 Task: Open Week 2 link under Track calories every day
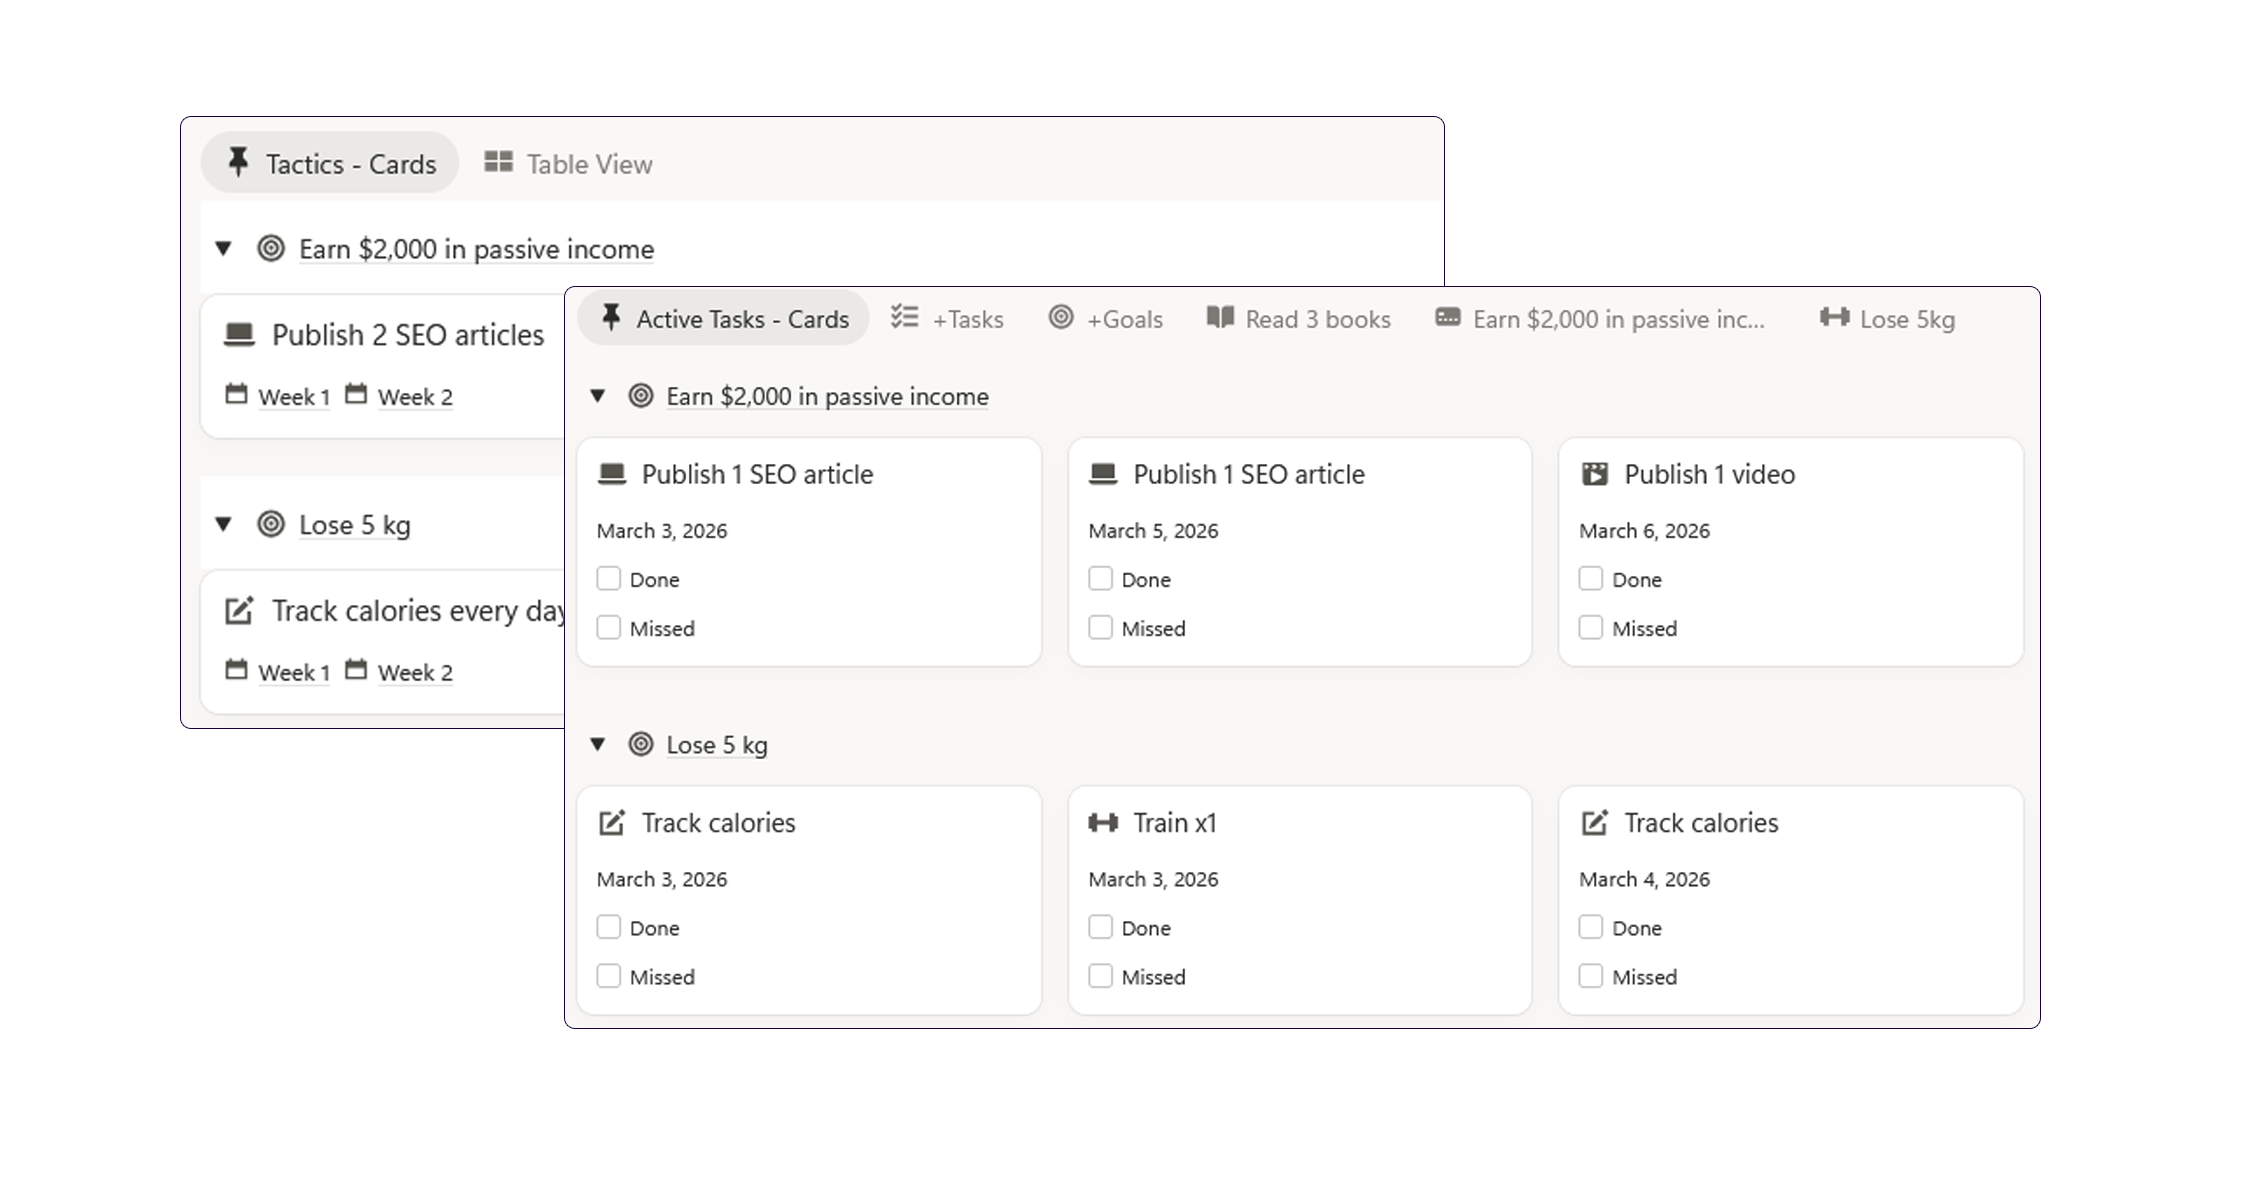tap(414, 672)
